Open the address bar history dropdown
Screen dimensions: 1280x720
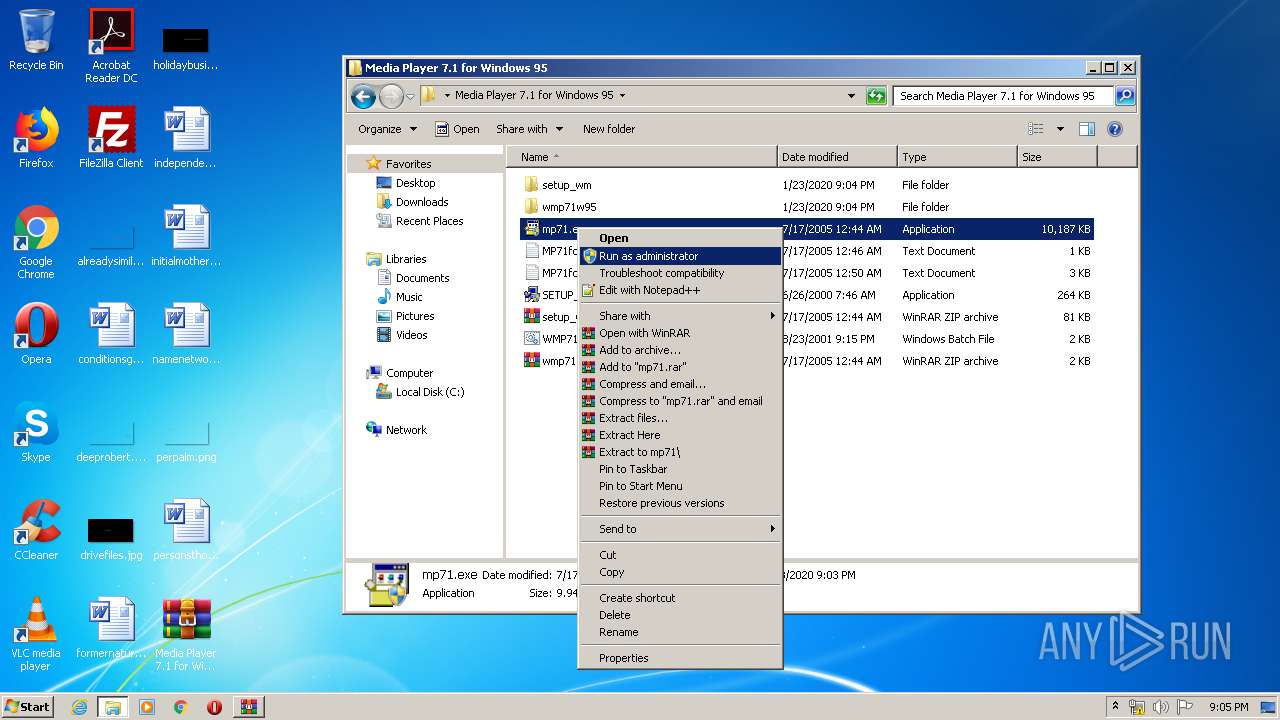tap(851, 96)
